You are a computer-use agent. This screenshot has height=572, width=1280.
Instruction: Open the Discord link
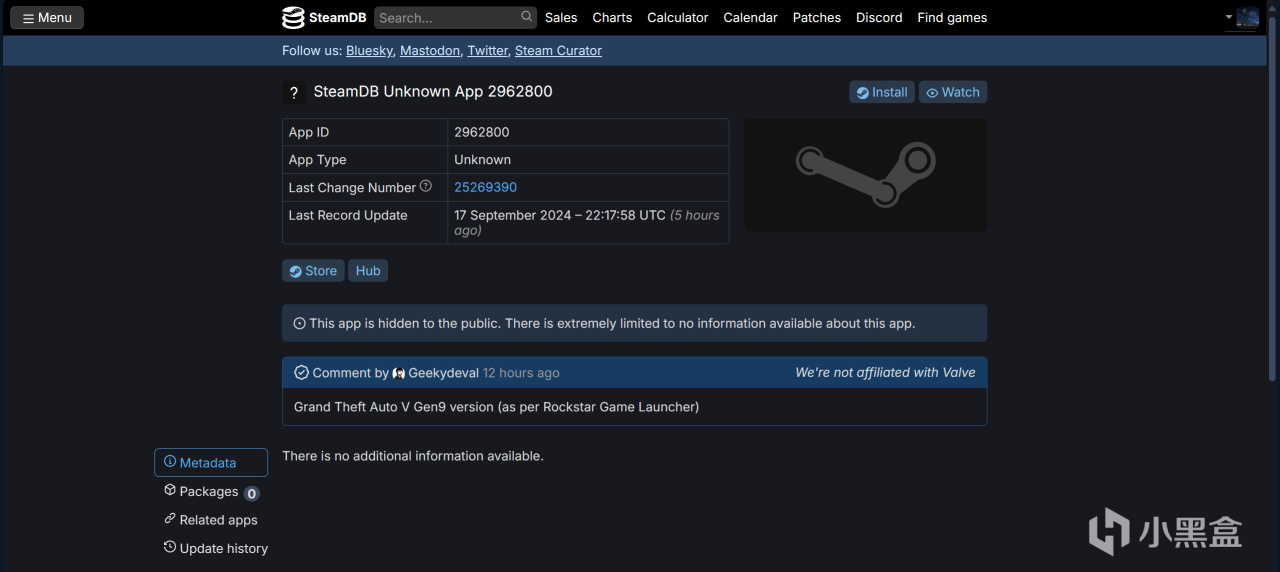pos(879,17)
